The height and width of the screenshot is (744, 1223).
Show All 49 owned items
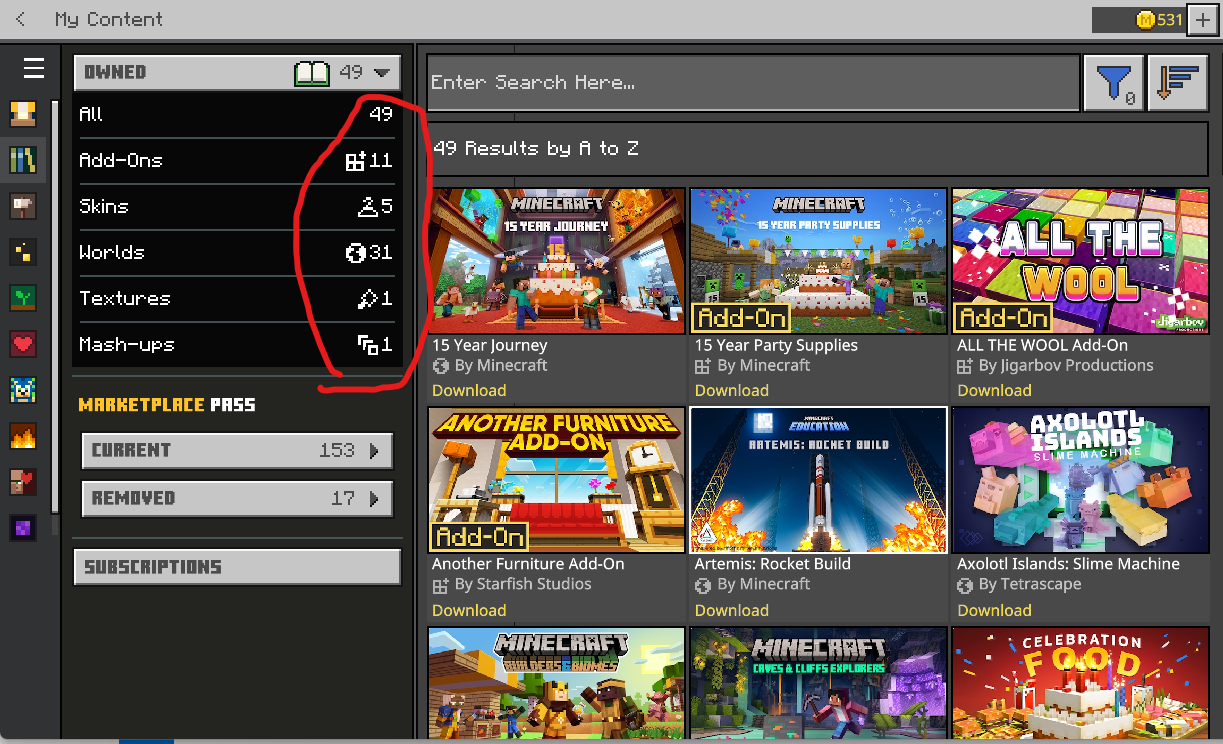pos(237,114)
